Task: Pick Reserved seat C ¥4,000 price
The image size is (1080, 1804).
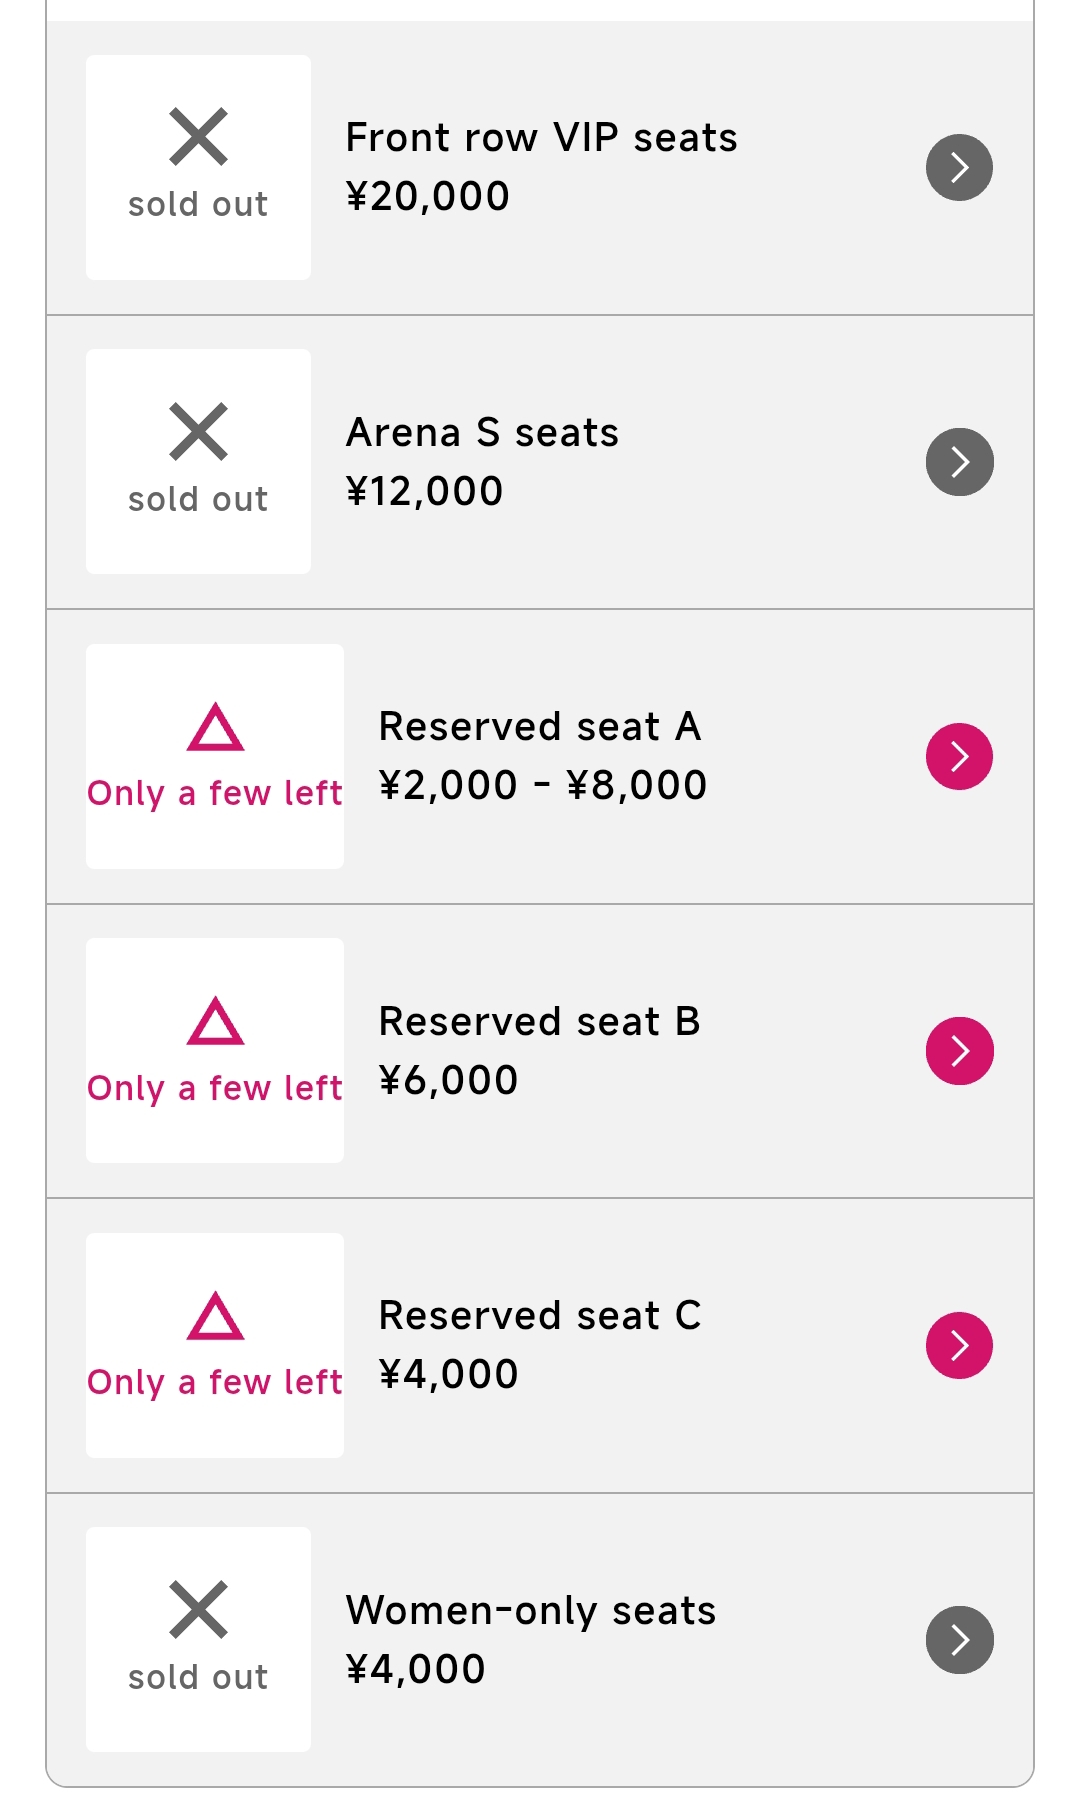Action: click(x=448, y=1374)
